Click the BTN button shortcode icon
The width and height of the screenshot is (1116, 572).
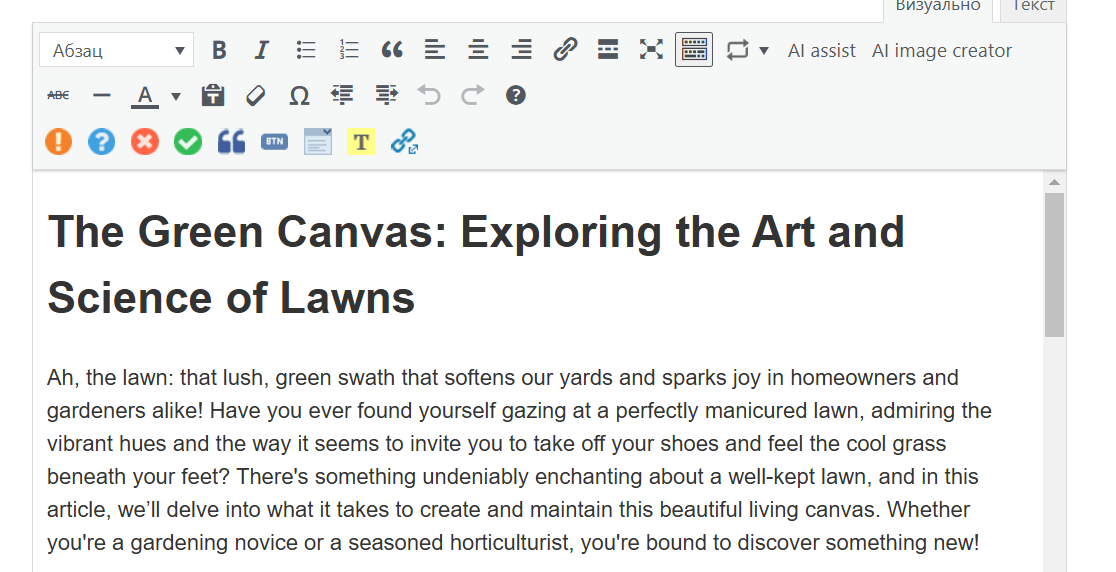pos(274,142)
